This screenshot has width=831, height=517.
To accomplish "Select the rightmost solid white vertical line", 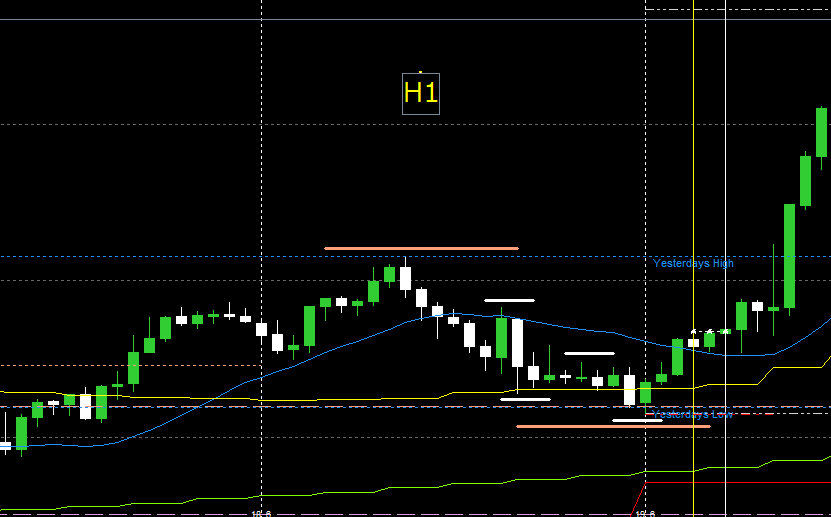I will pos(725,200).
